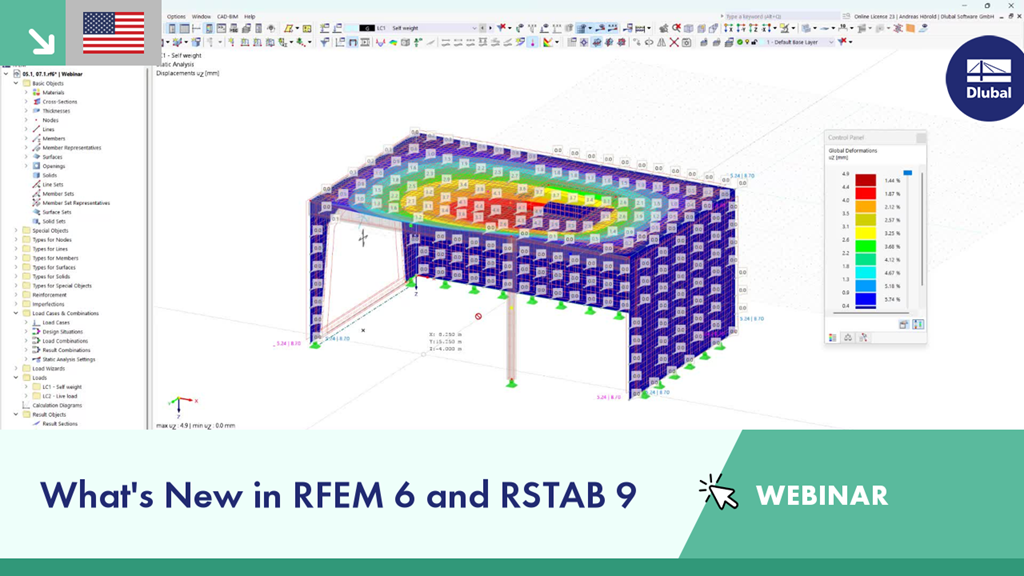Go to the previous load case arrow
This screenshot has width=1024, height=576.
click(483, 28)
